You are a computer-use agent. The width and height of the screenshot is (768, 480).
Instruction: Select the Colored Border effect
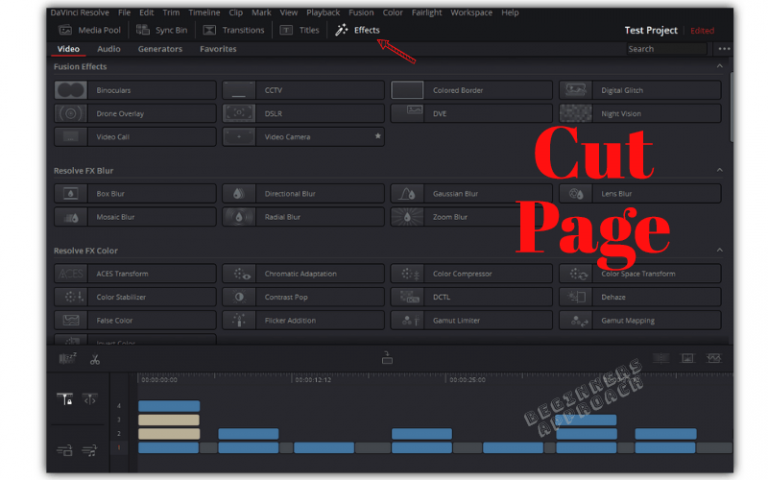pos(471,90)
